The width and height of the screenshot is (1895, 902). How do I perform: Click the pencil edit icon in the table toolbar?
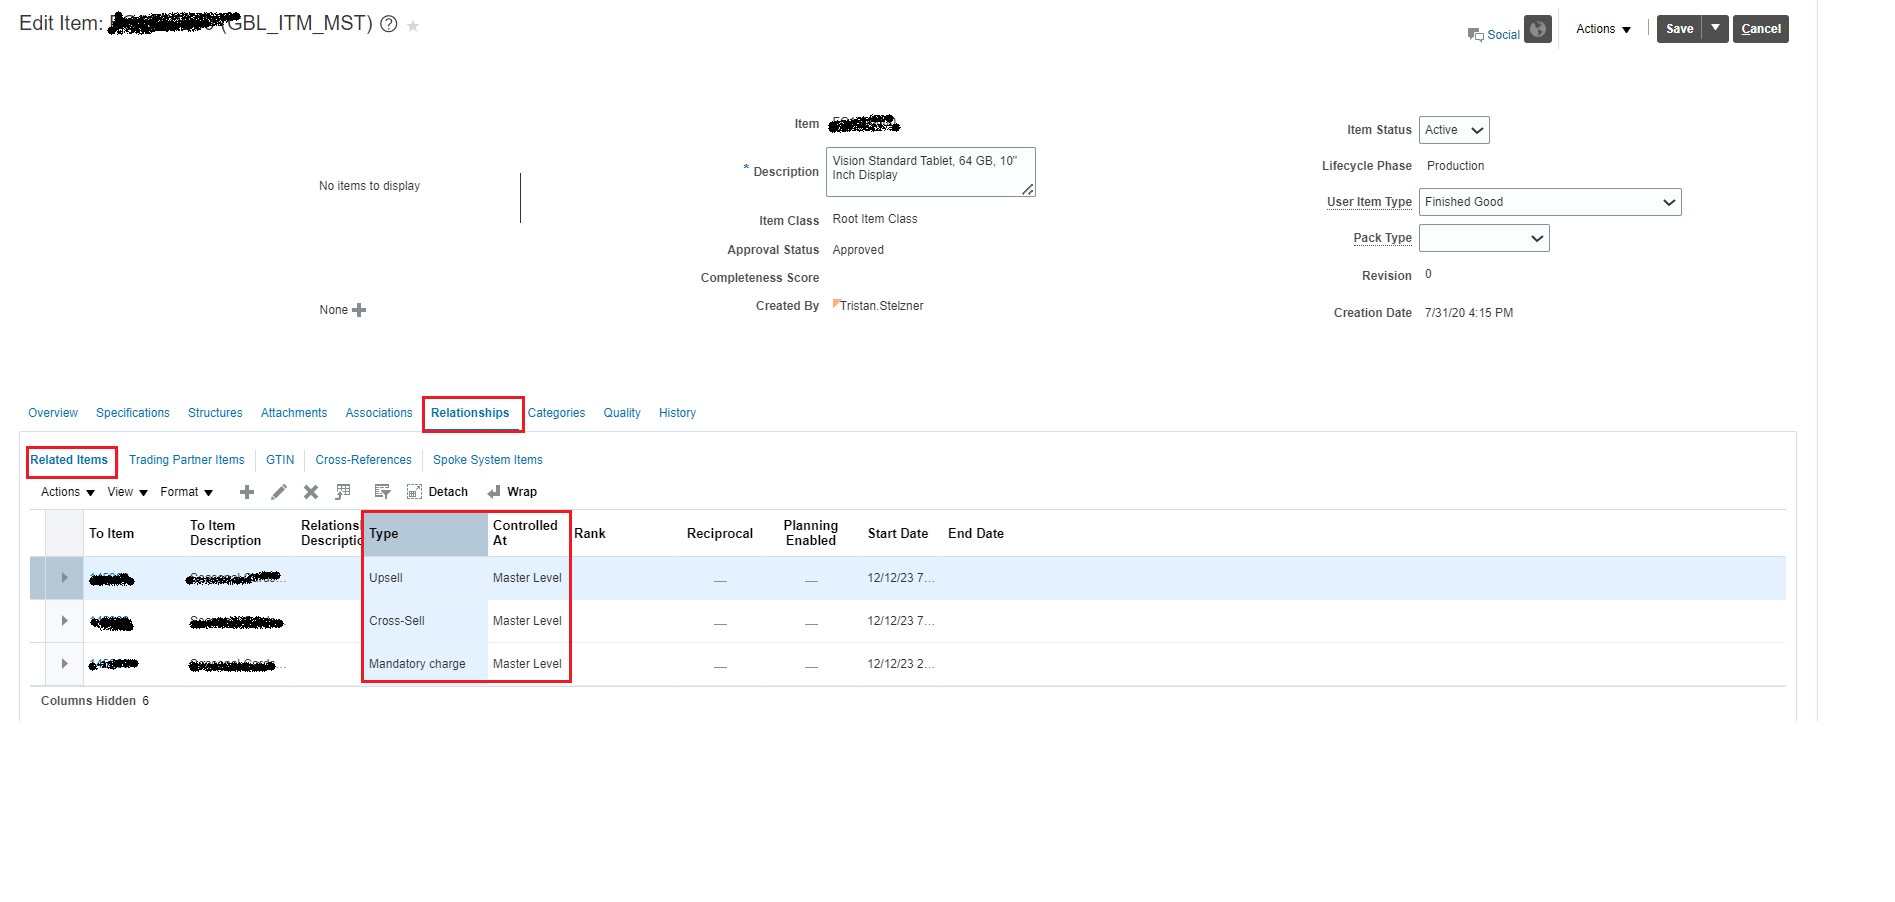[279, 492]
